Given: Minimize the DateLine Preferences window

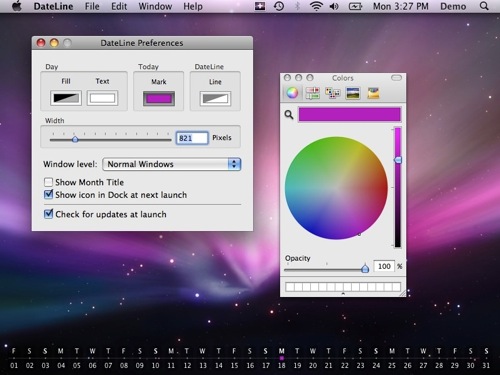Looking at the screenshot, I should tap(54, 43).
